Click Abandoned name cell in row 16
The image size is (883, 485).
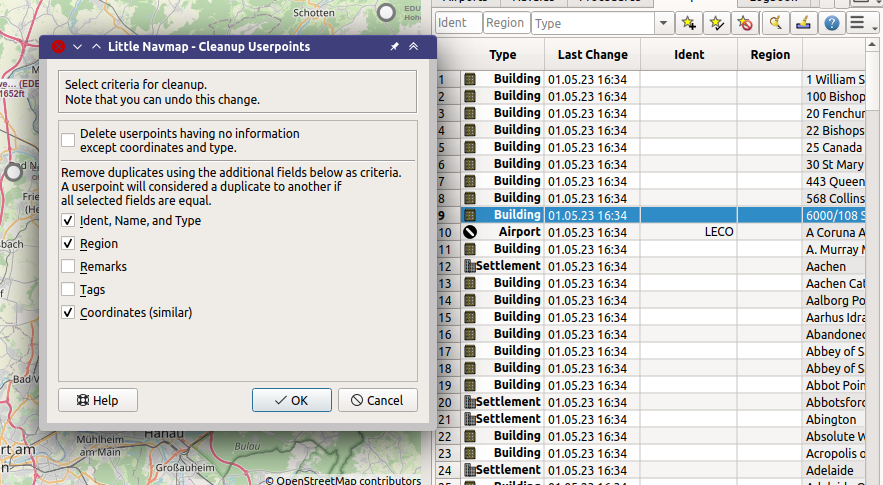coord(834,334)
